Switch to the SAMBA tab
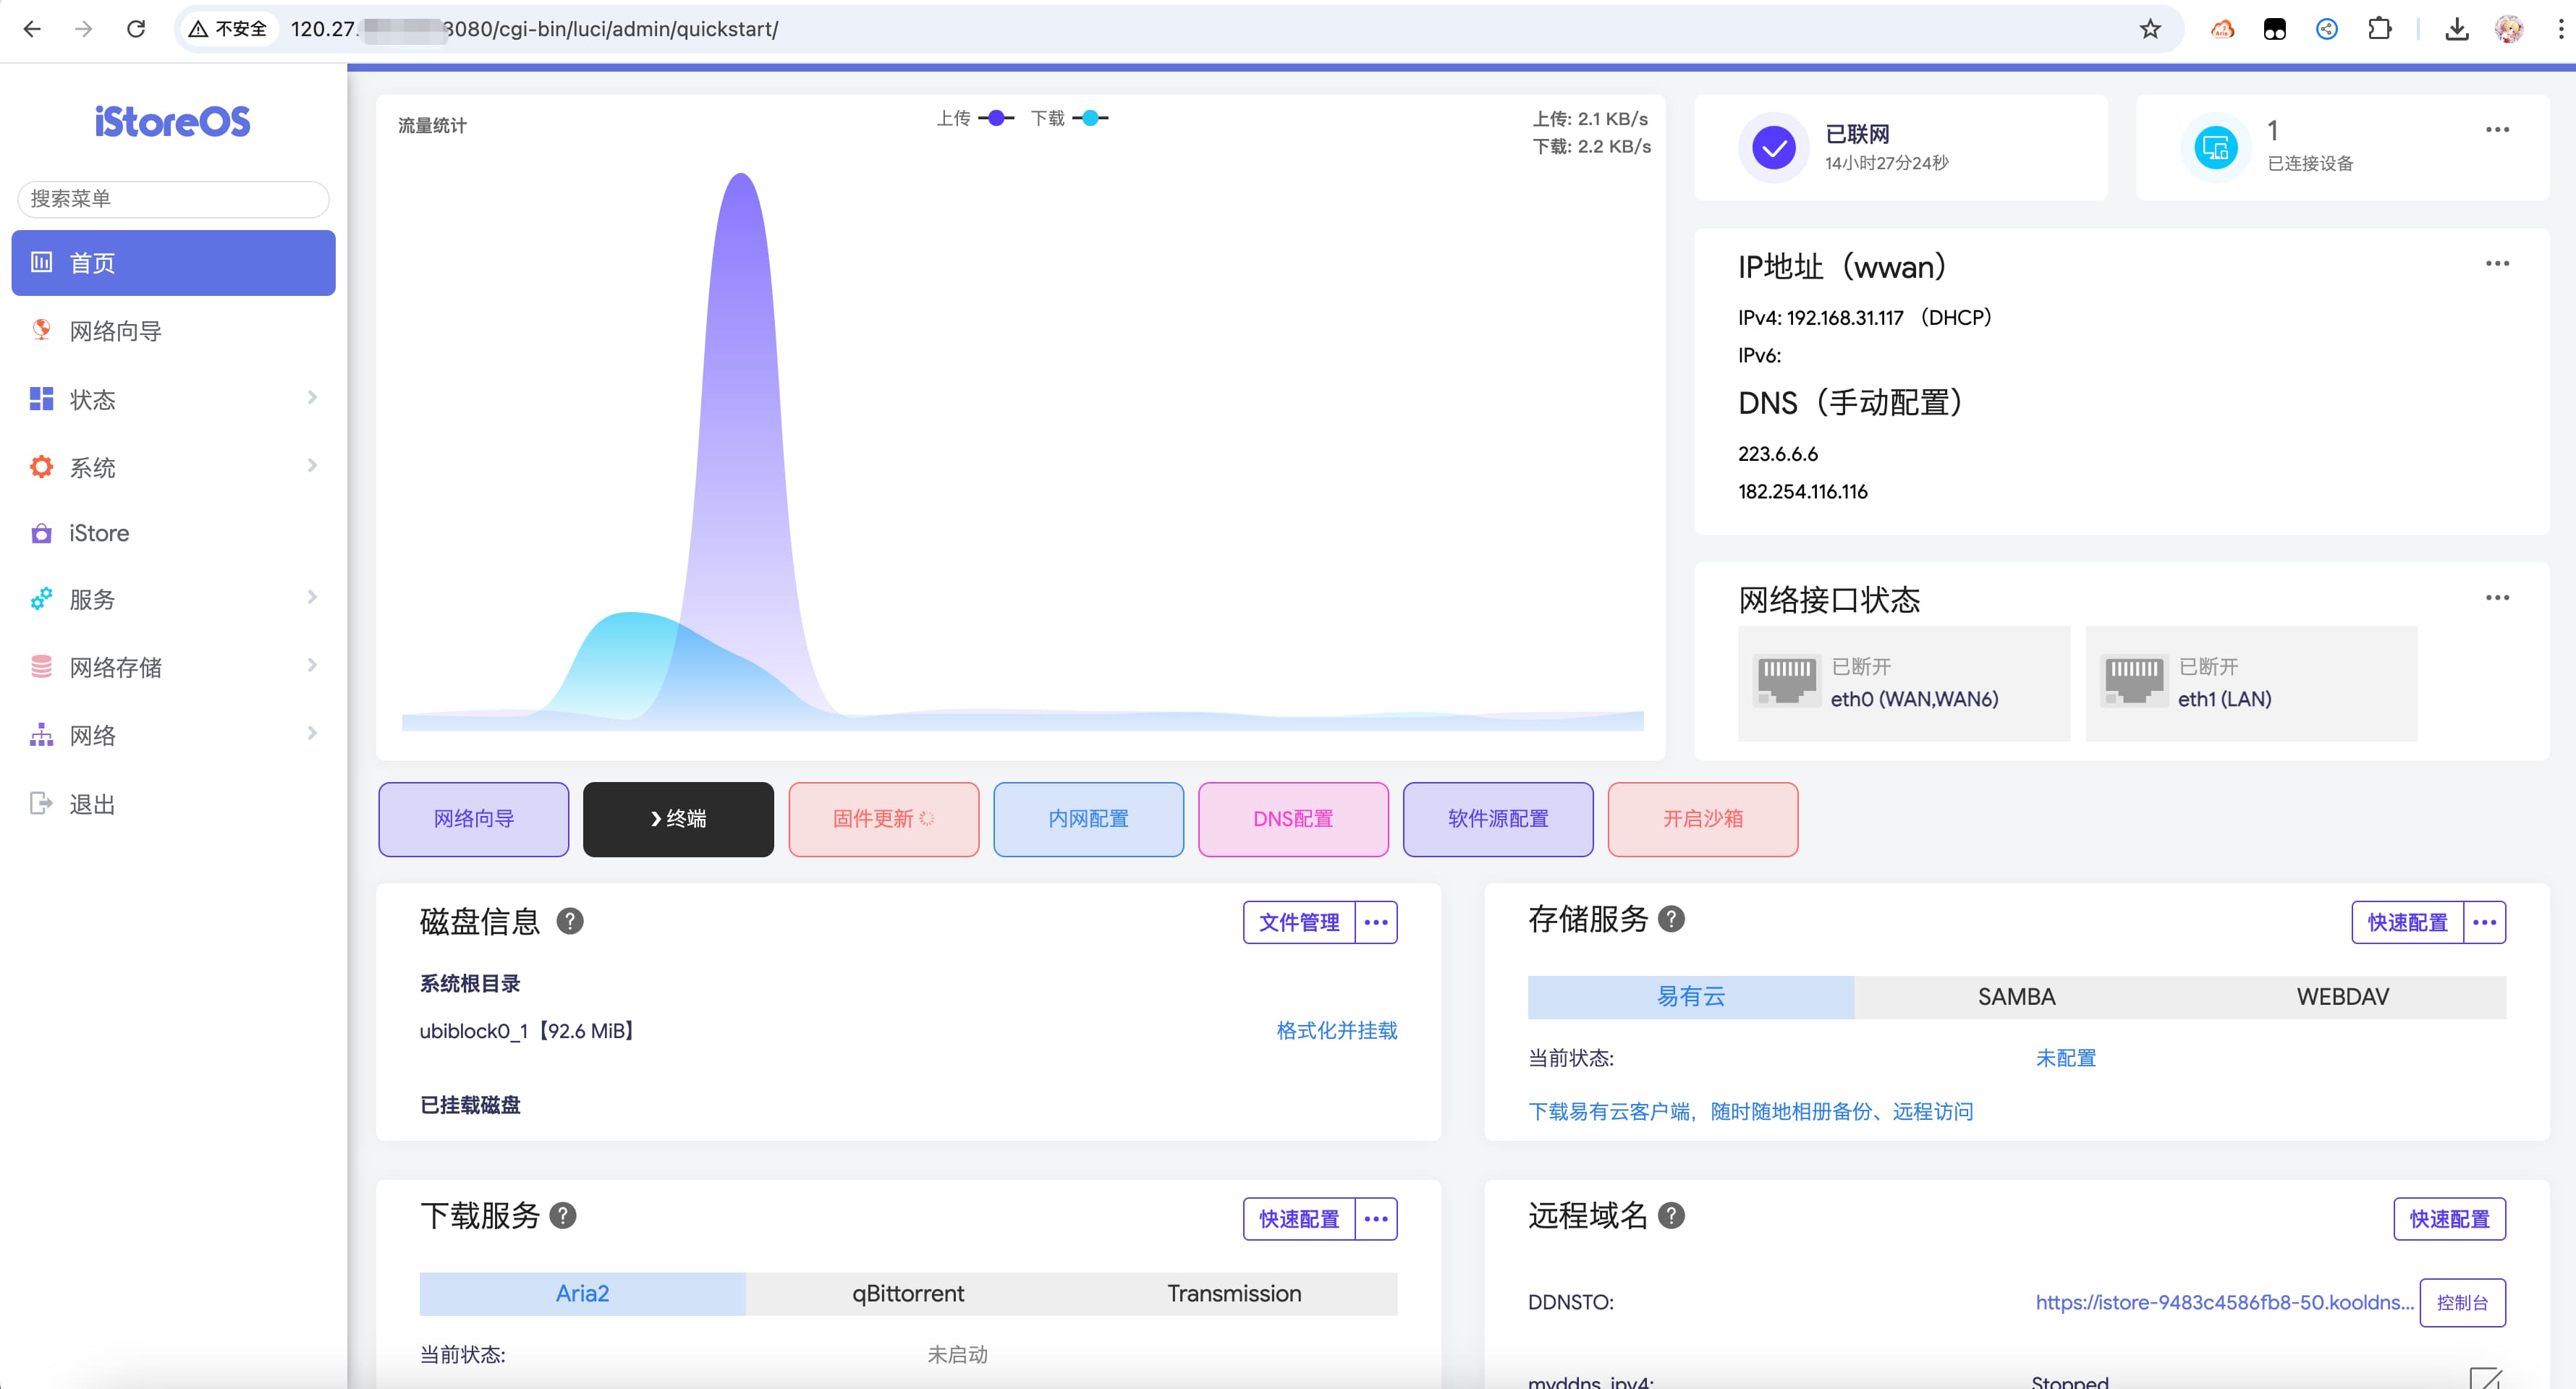This screenshot has height=1389, width=2576. tap(2016, 996)
